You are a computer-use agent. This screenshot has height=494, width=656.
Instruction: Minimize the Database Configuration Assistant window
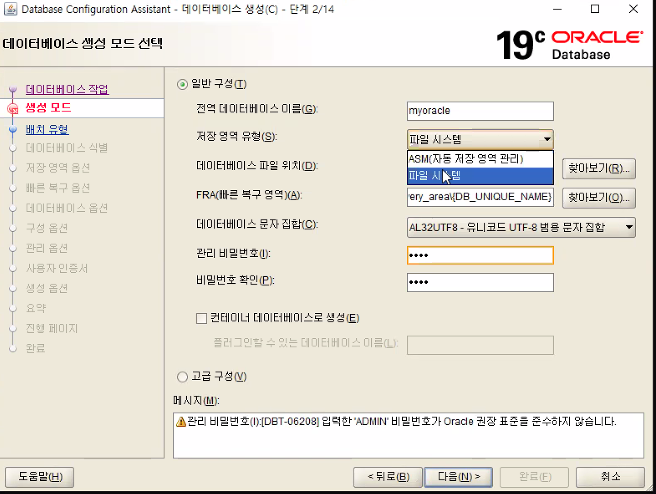557,9
